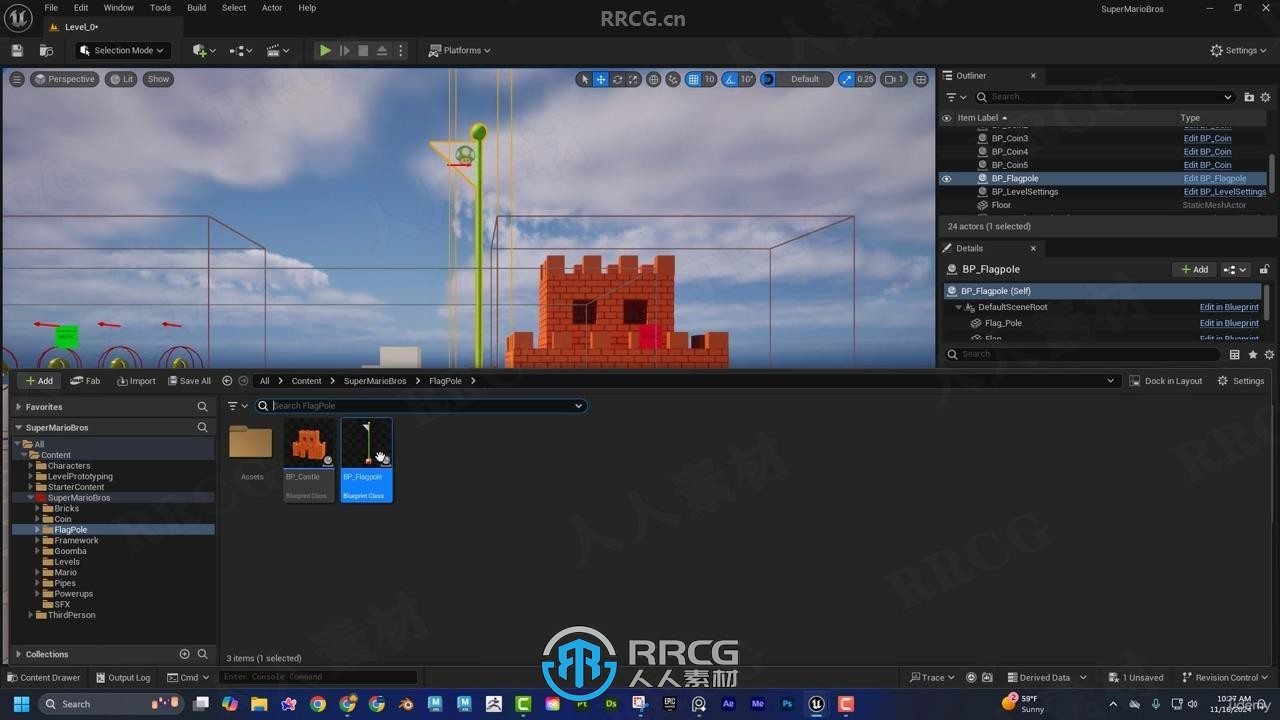
Task: Open the Outliner settings gear
Action: click(1266, 97)
